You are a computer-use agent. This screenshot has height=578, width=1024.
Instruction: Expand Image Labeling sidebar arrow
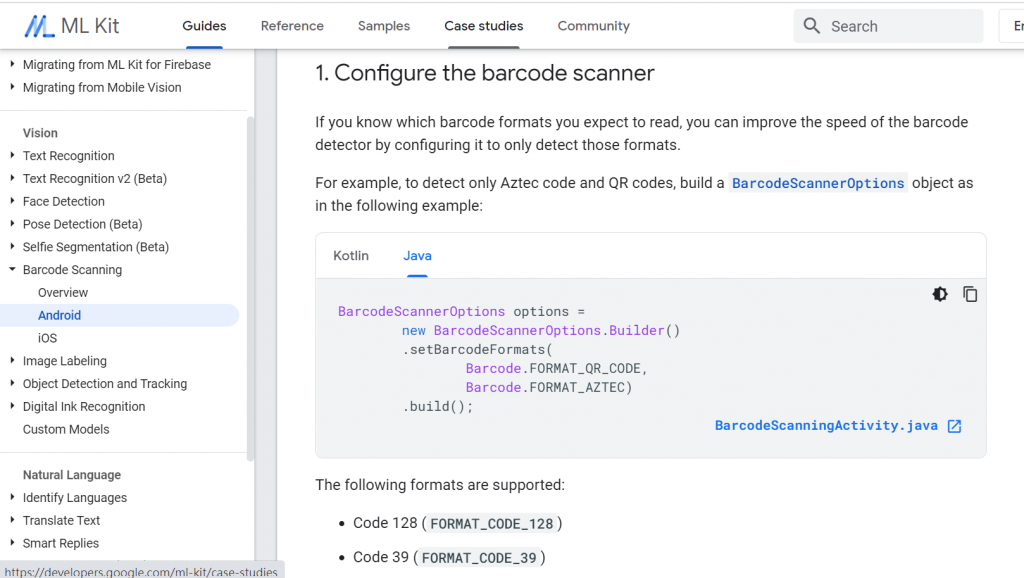[12, 361]
